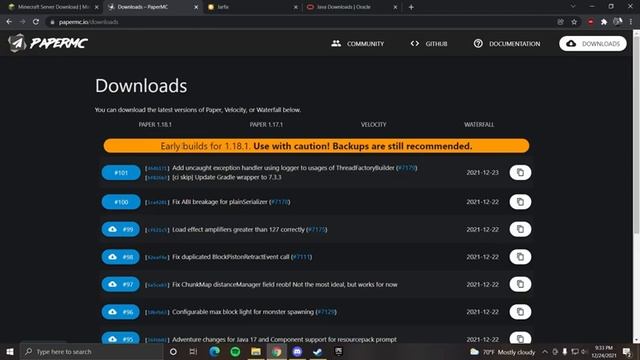Download build #98
The image size is (640, 360).
point(121,257)
